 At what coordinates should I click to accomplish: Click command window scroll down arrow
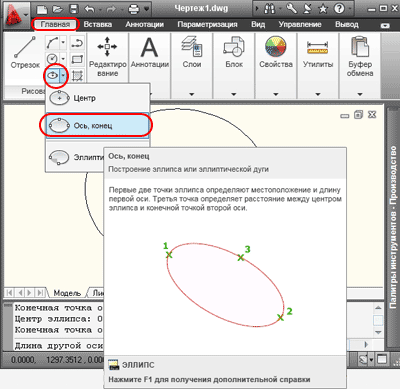pyautogui.click(x=378, y=332)
